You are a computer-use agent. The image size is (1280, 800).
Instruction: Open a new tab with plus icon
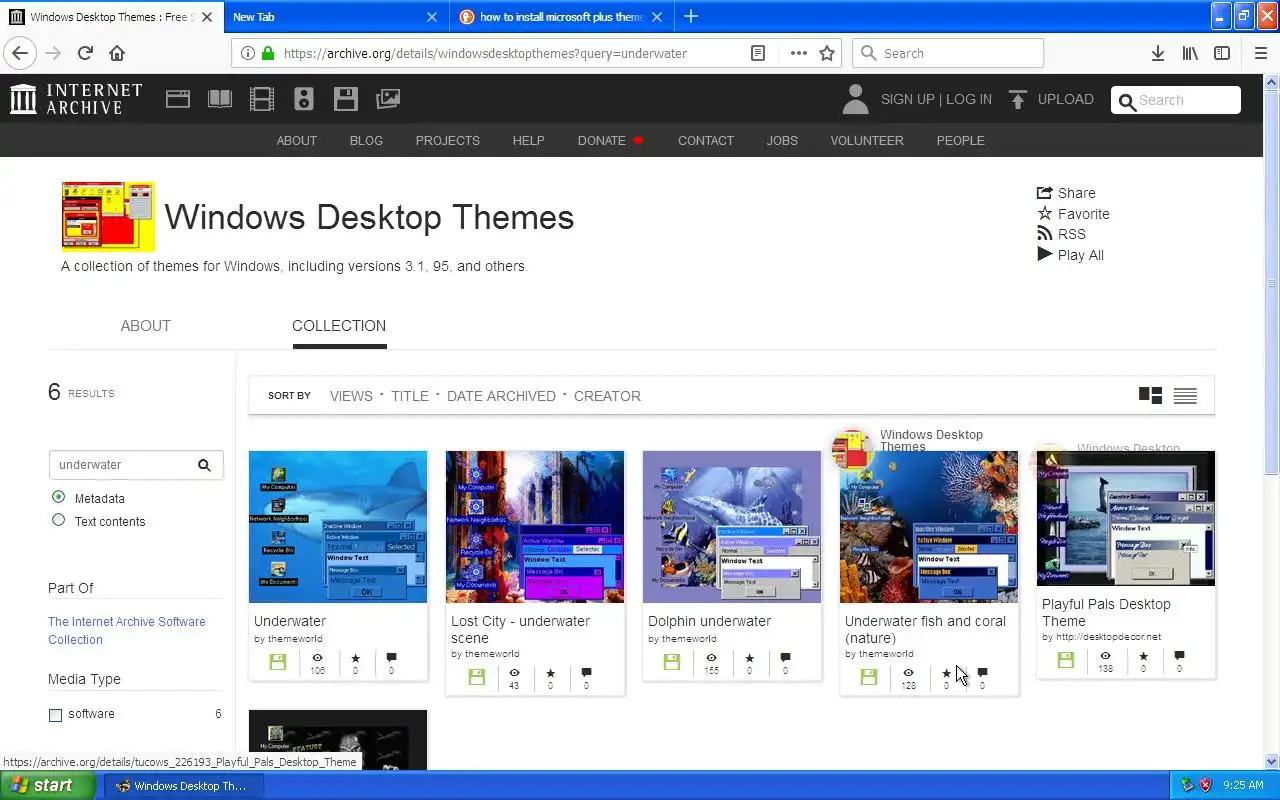(691, 16)
